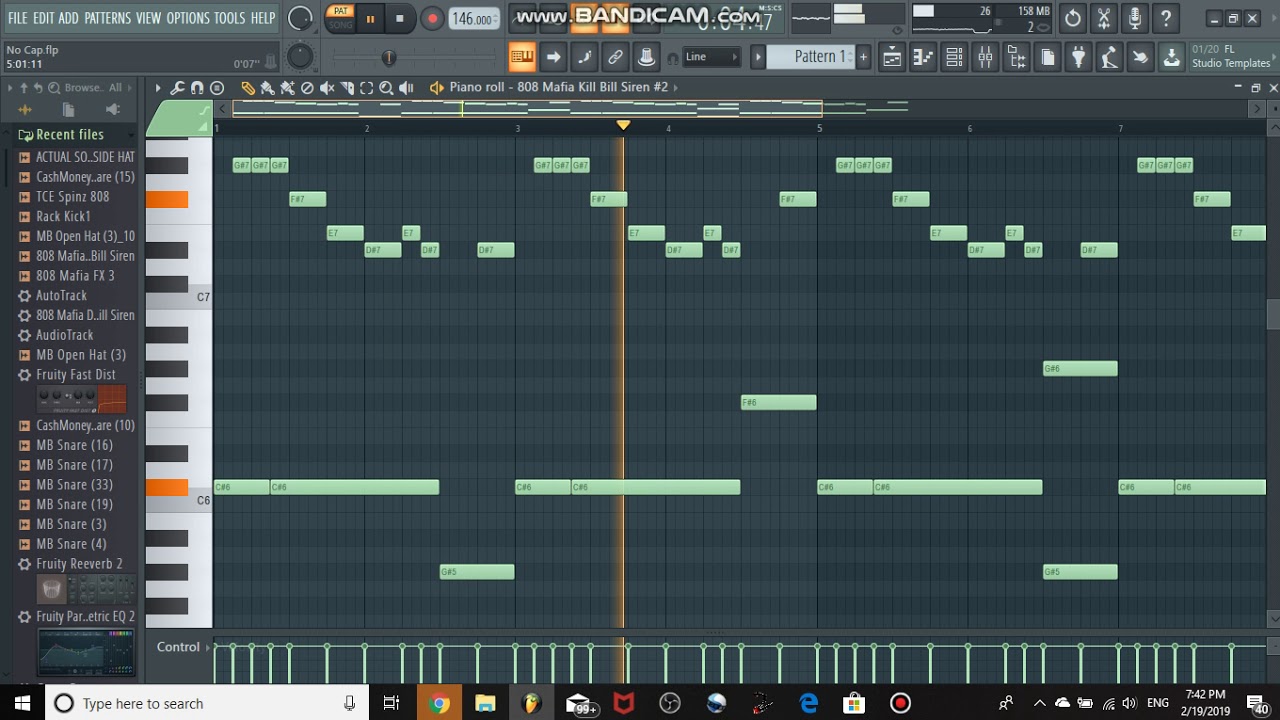Open the ADD menu
The height and width of the screenshot is (720, 1280).
pyautogui.click(x=68, y=18)
